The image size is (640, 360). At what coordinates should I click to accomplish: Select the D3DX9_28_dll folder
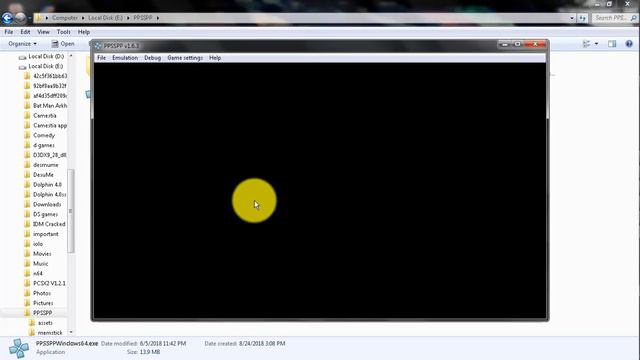49,155
